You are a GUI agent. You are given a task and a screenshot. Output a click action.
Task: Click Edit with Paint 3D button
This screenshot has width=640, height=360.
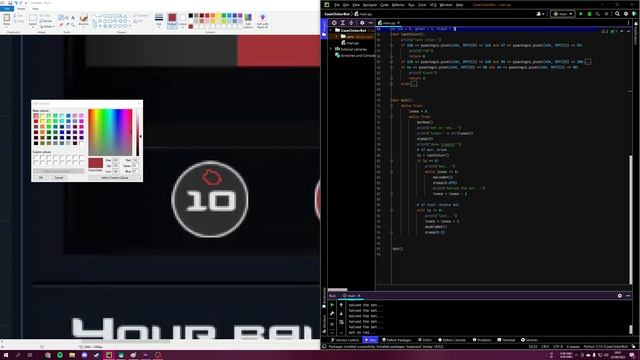point(262,20)
